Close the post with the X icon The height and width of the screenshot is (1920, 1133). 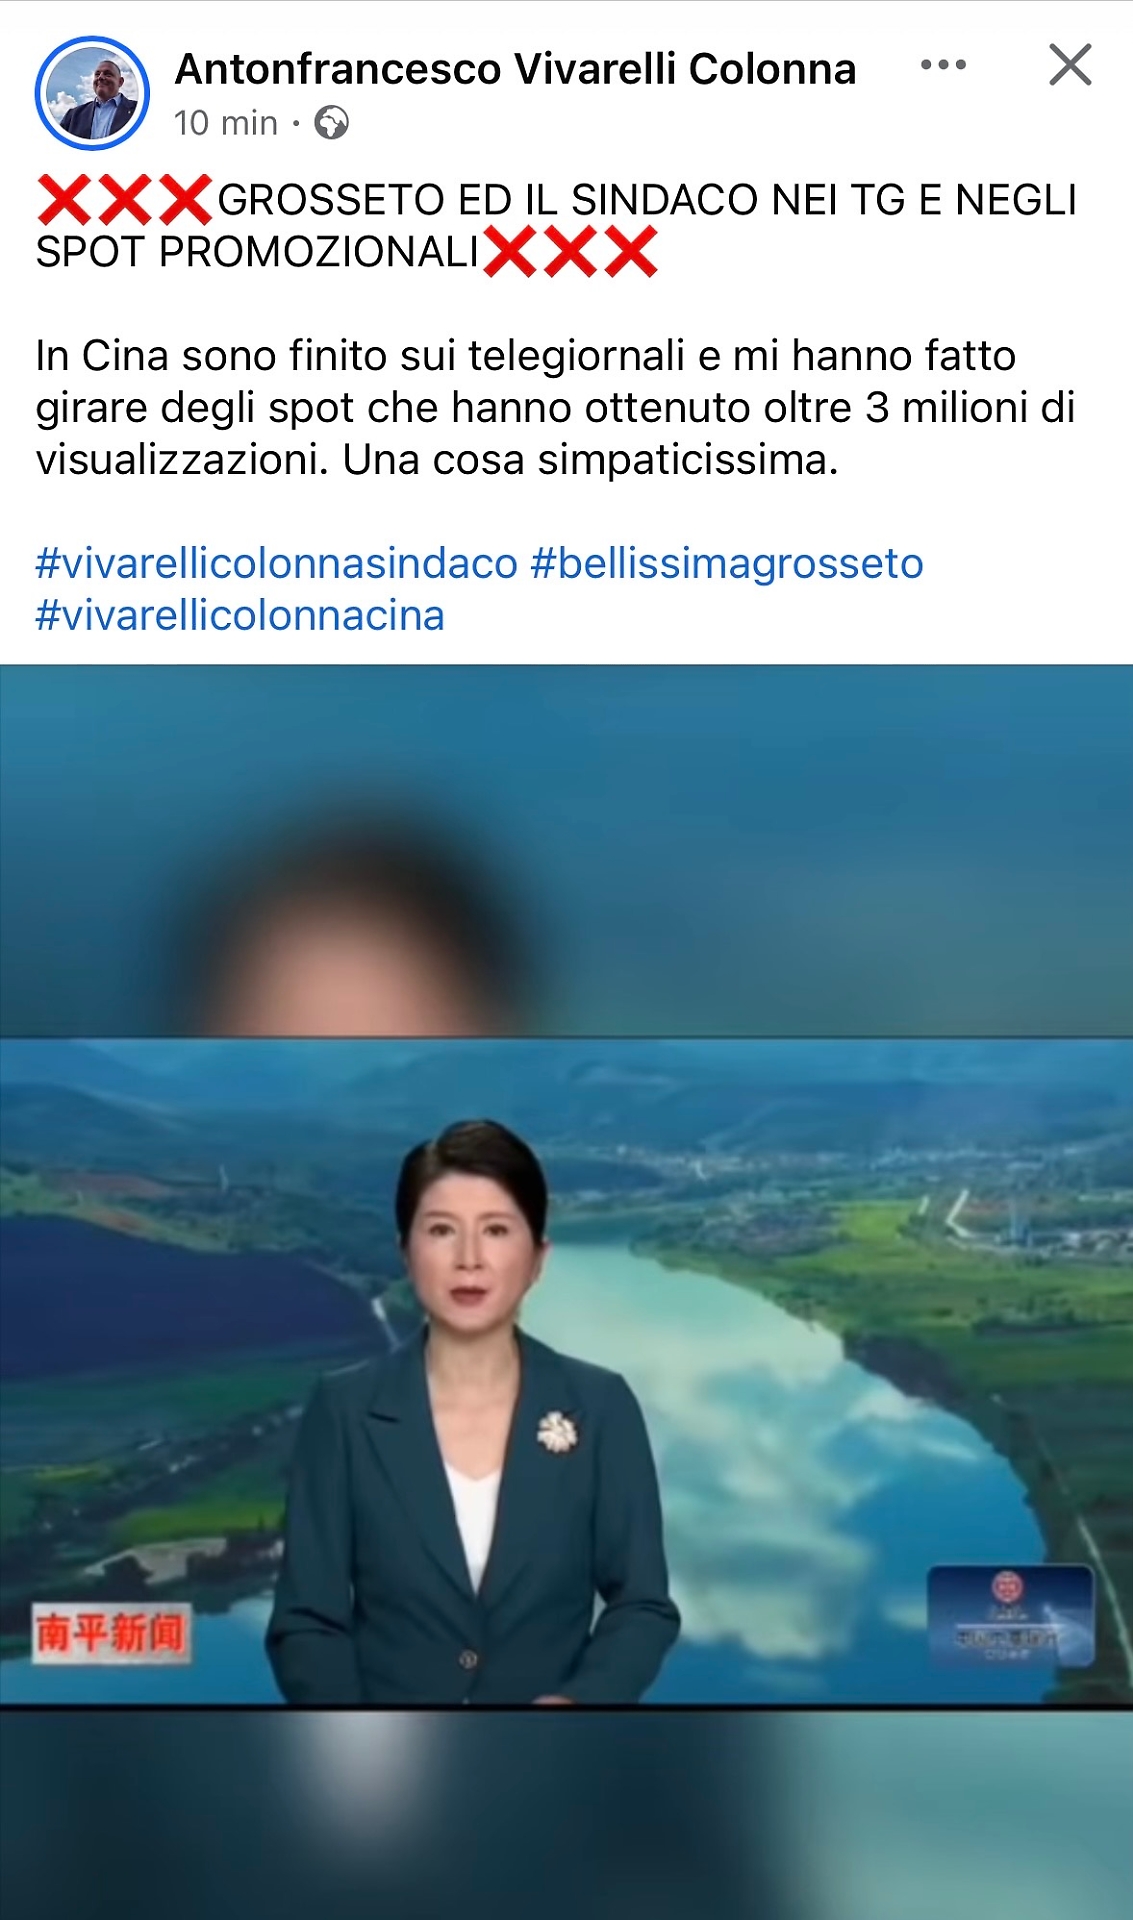(x=1070, y=65)
